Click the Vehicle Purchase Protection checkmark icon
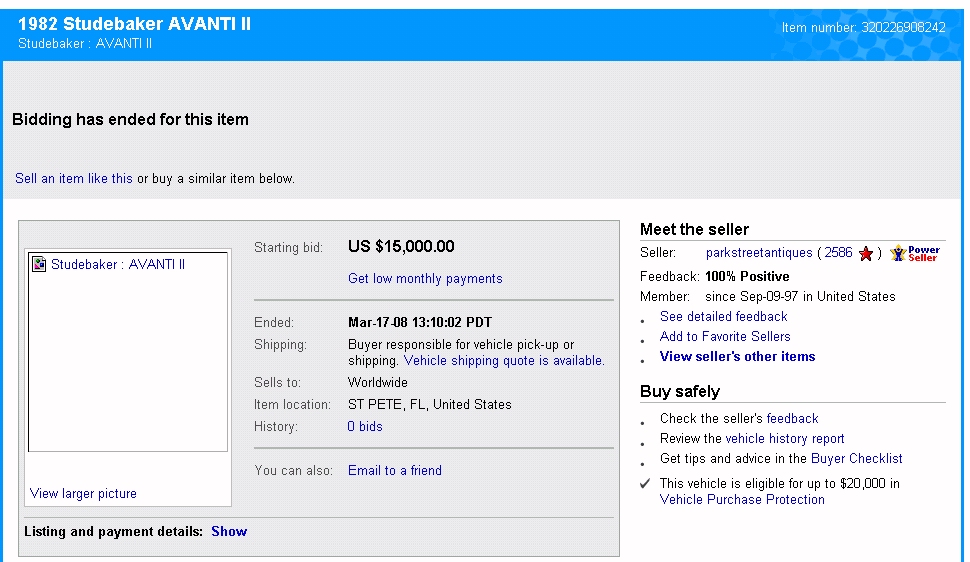 pos(645,484)
